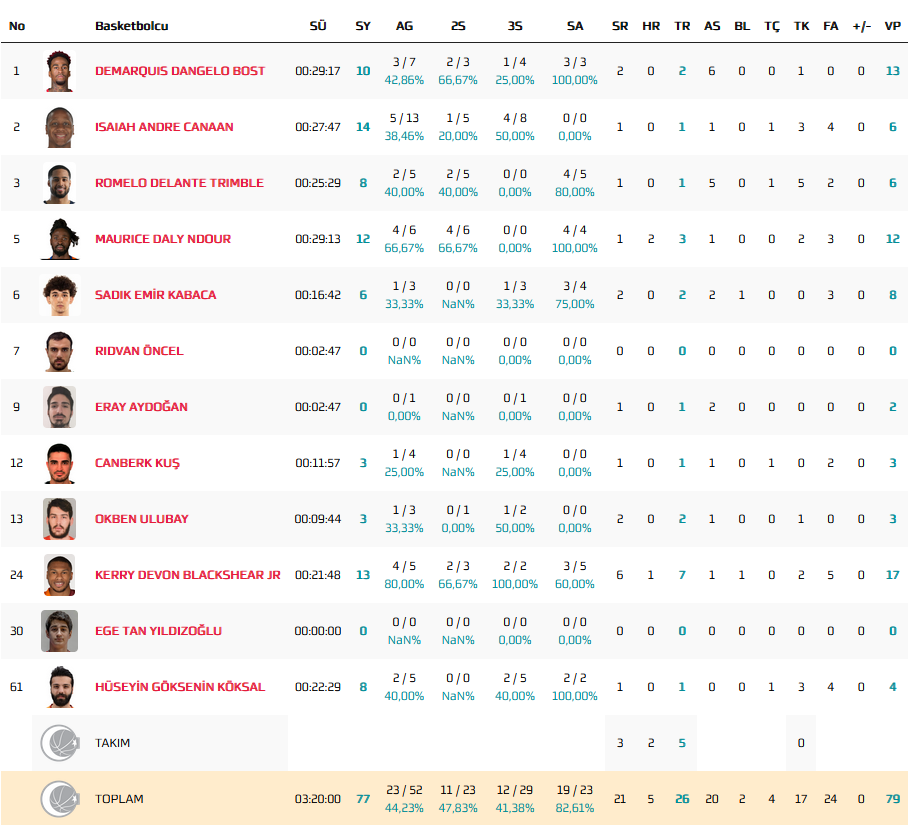This screenshot has height=825, width=908.
Task: Select Maurice Daly Ndour's player photo
Action: [x=59, y=239]
